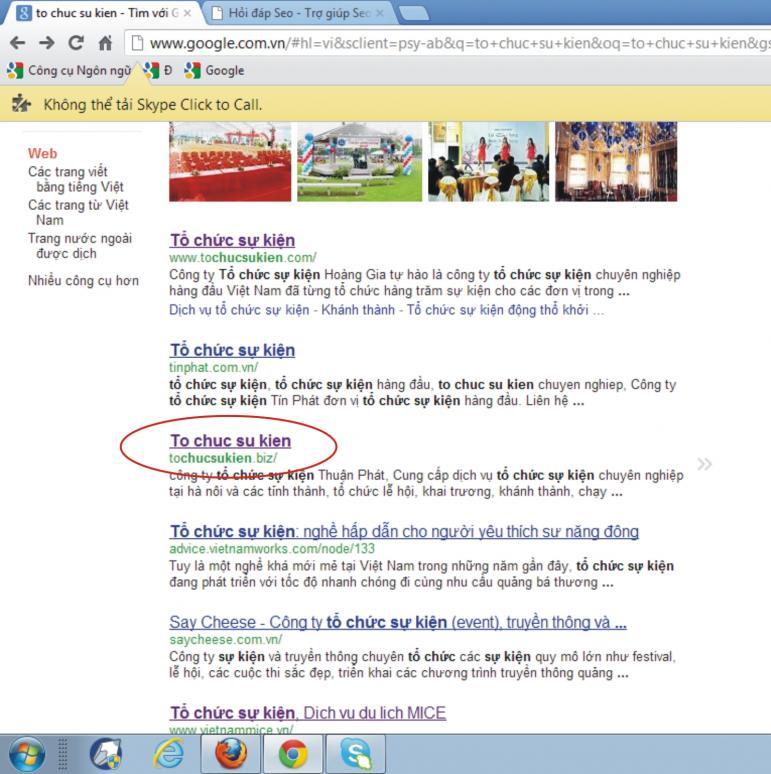The image size is (771, 774).
Task: Show preview with the double-arrow beside tochucsukien.biz
Action: [704, 464]
